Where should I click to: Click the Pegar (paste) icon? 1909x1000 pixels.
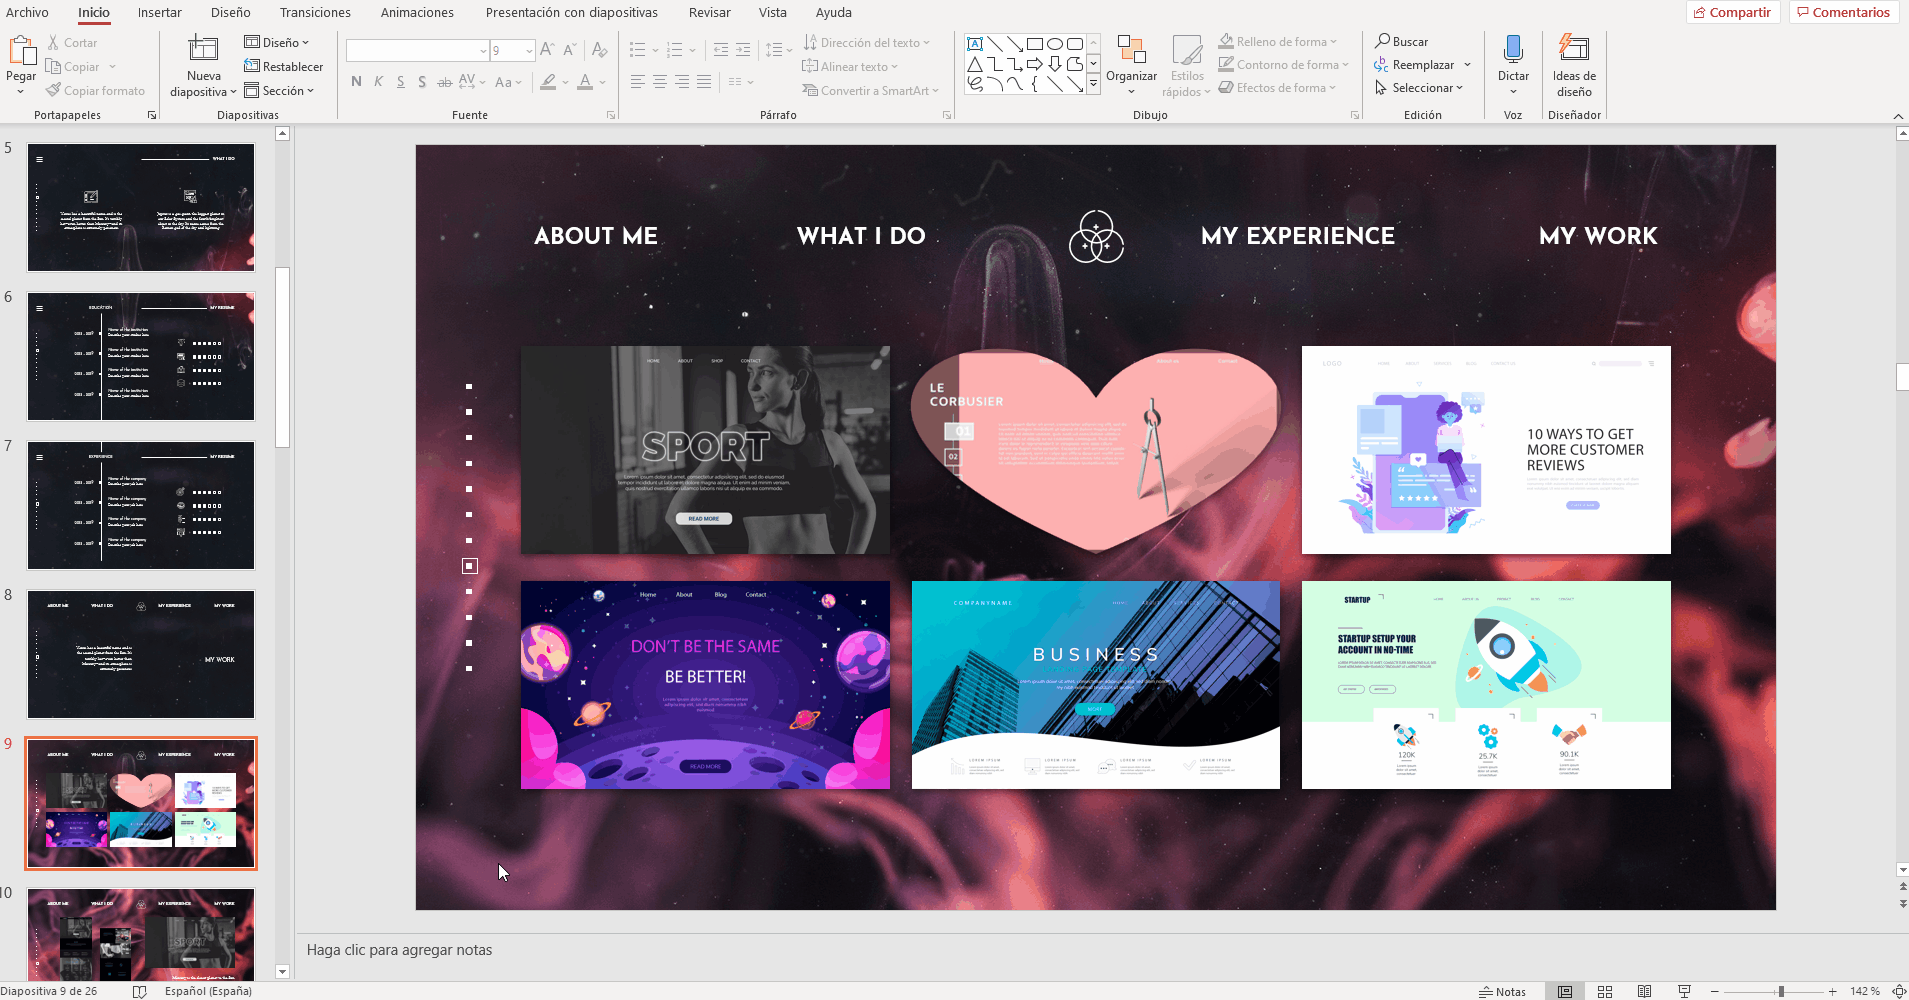point(21,50)
